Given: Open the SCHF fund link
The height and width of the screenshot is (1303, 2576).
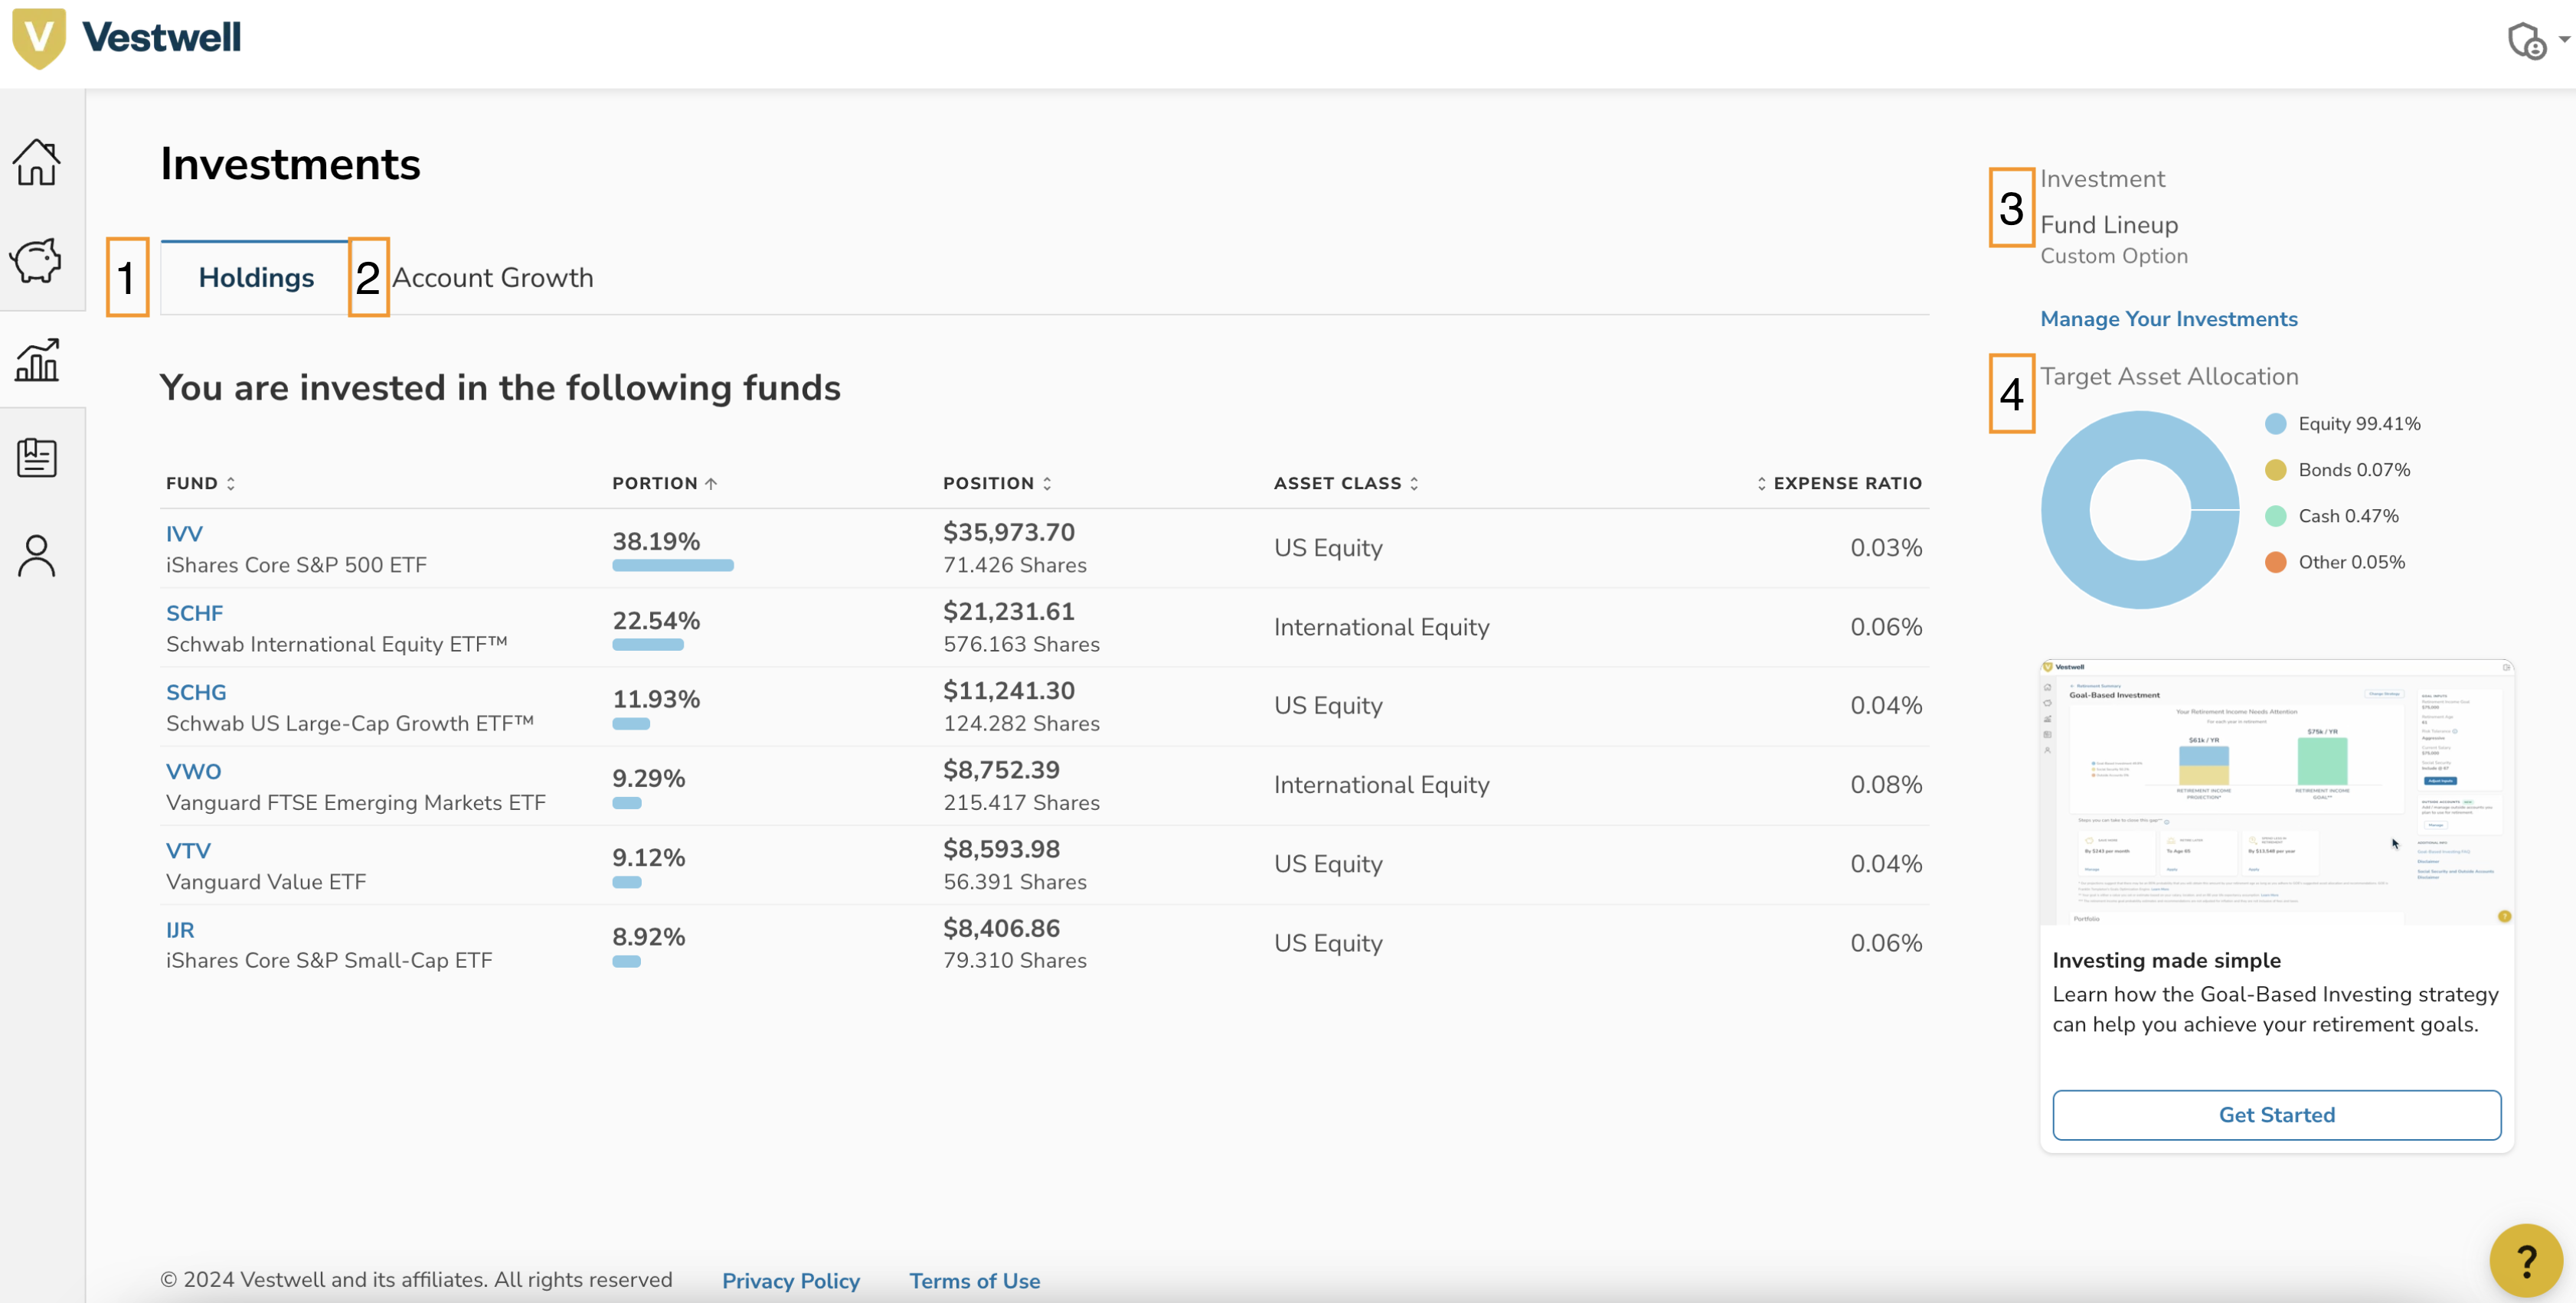Looking at the screenshot, I should 195,613.
